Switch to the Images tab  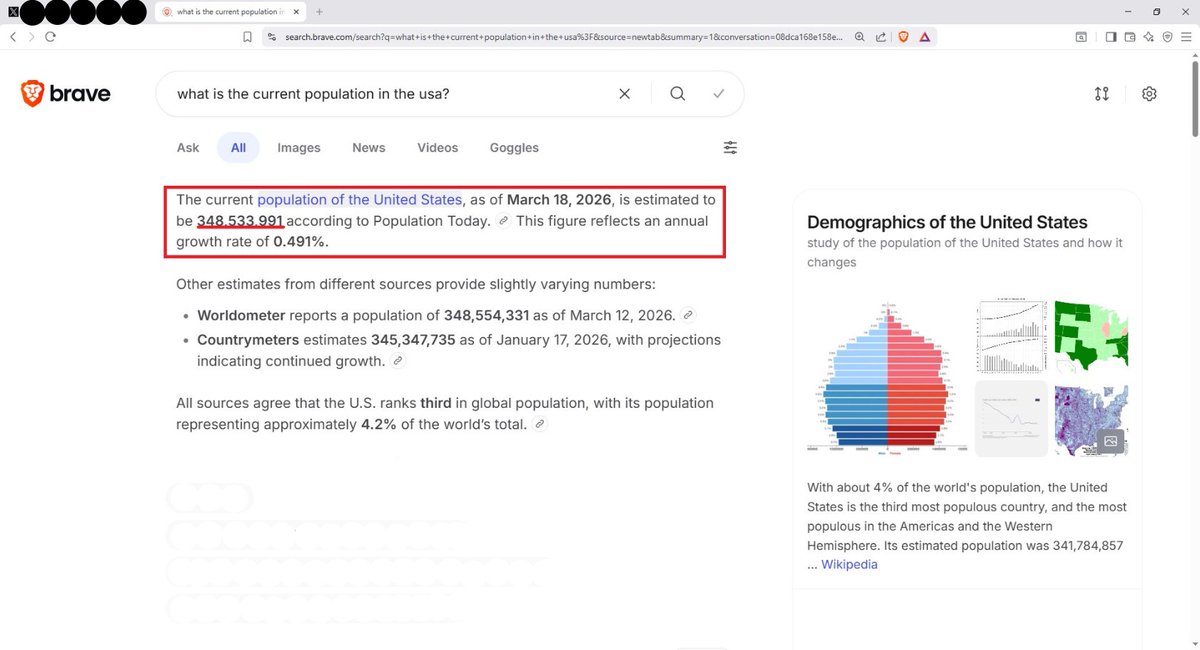(x=299, y=148)
